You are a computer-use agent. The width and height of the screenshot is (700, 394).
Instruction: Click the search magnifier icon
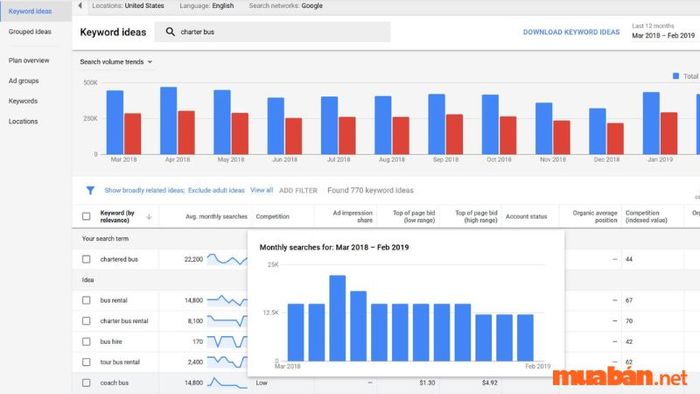(x=170, y=32)
